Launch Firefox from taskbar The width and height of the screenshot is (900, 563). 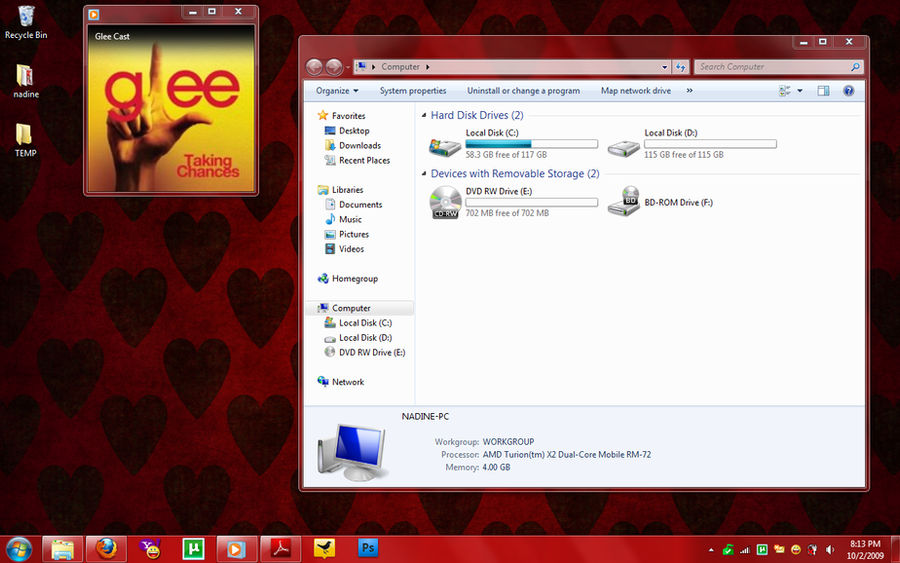pyautogui.click(x=106, y=549)
